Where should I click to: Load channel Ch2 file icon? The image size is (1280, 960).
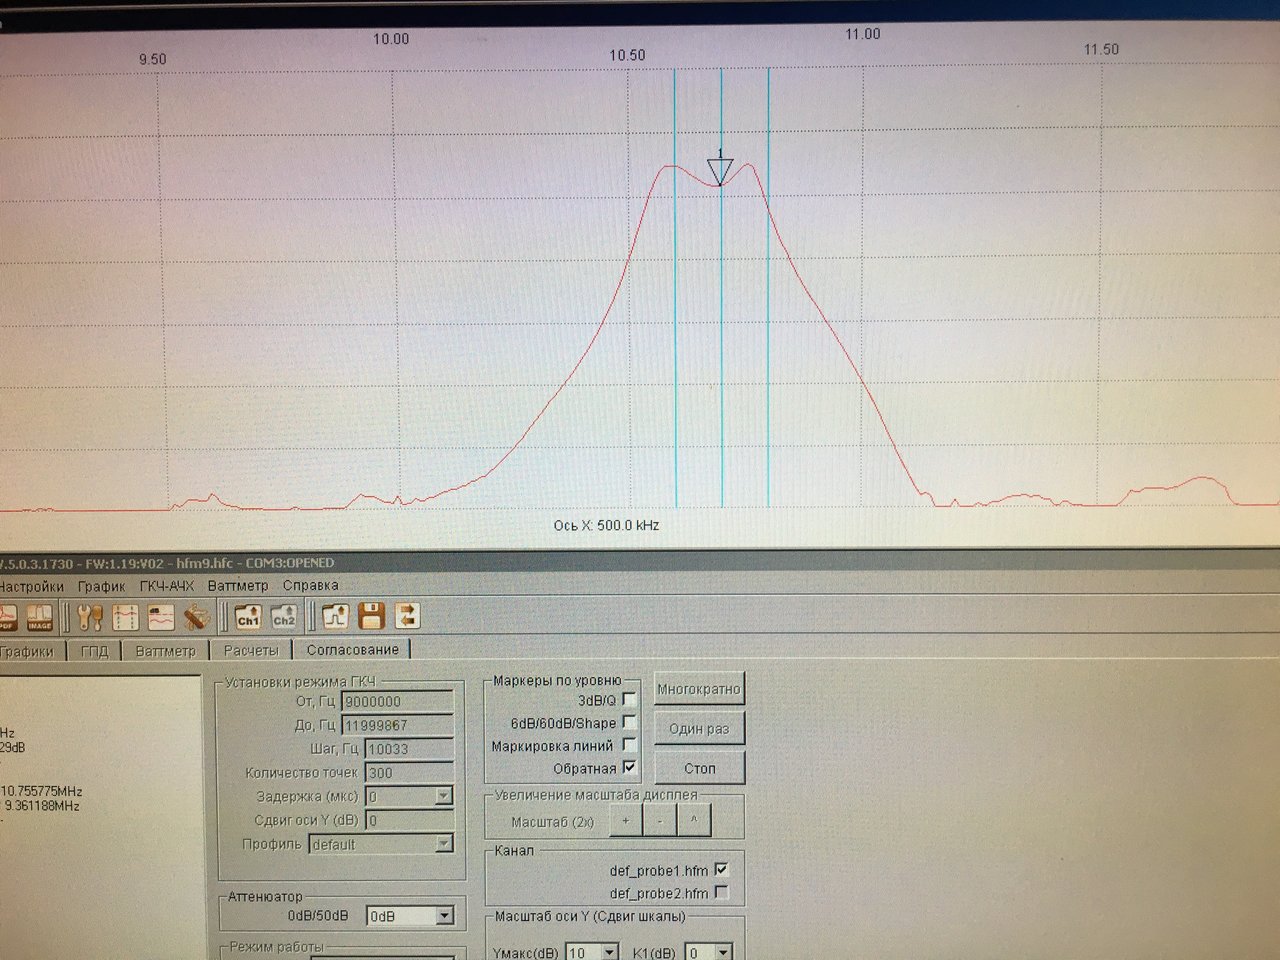[284, 617]
